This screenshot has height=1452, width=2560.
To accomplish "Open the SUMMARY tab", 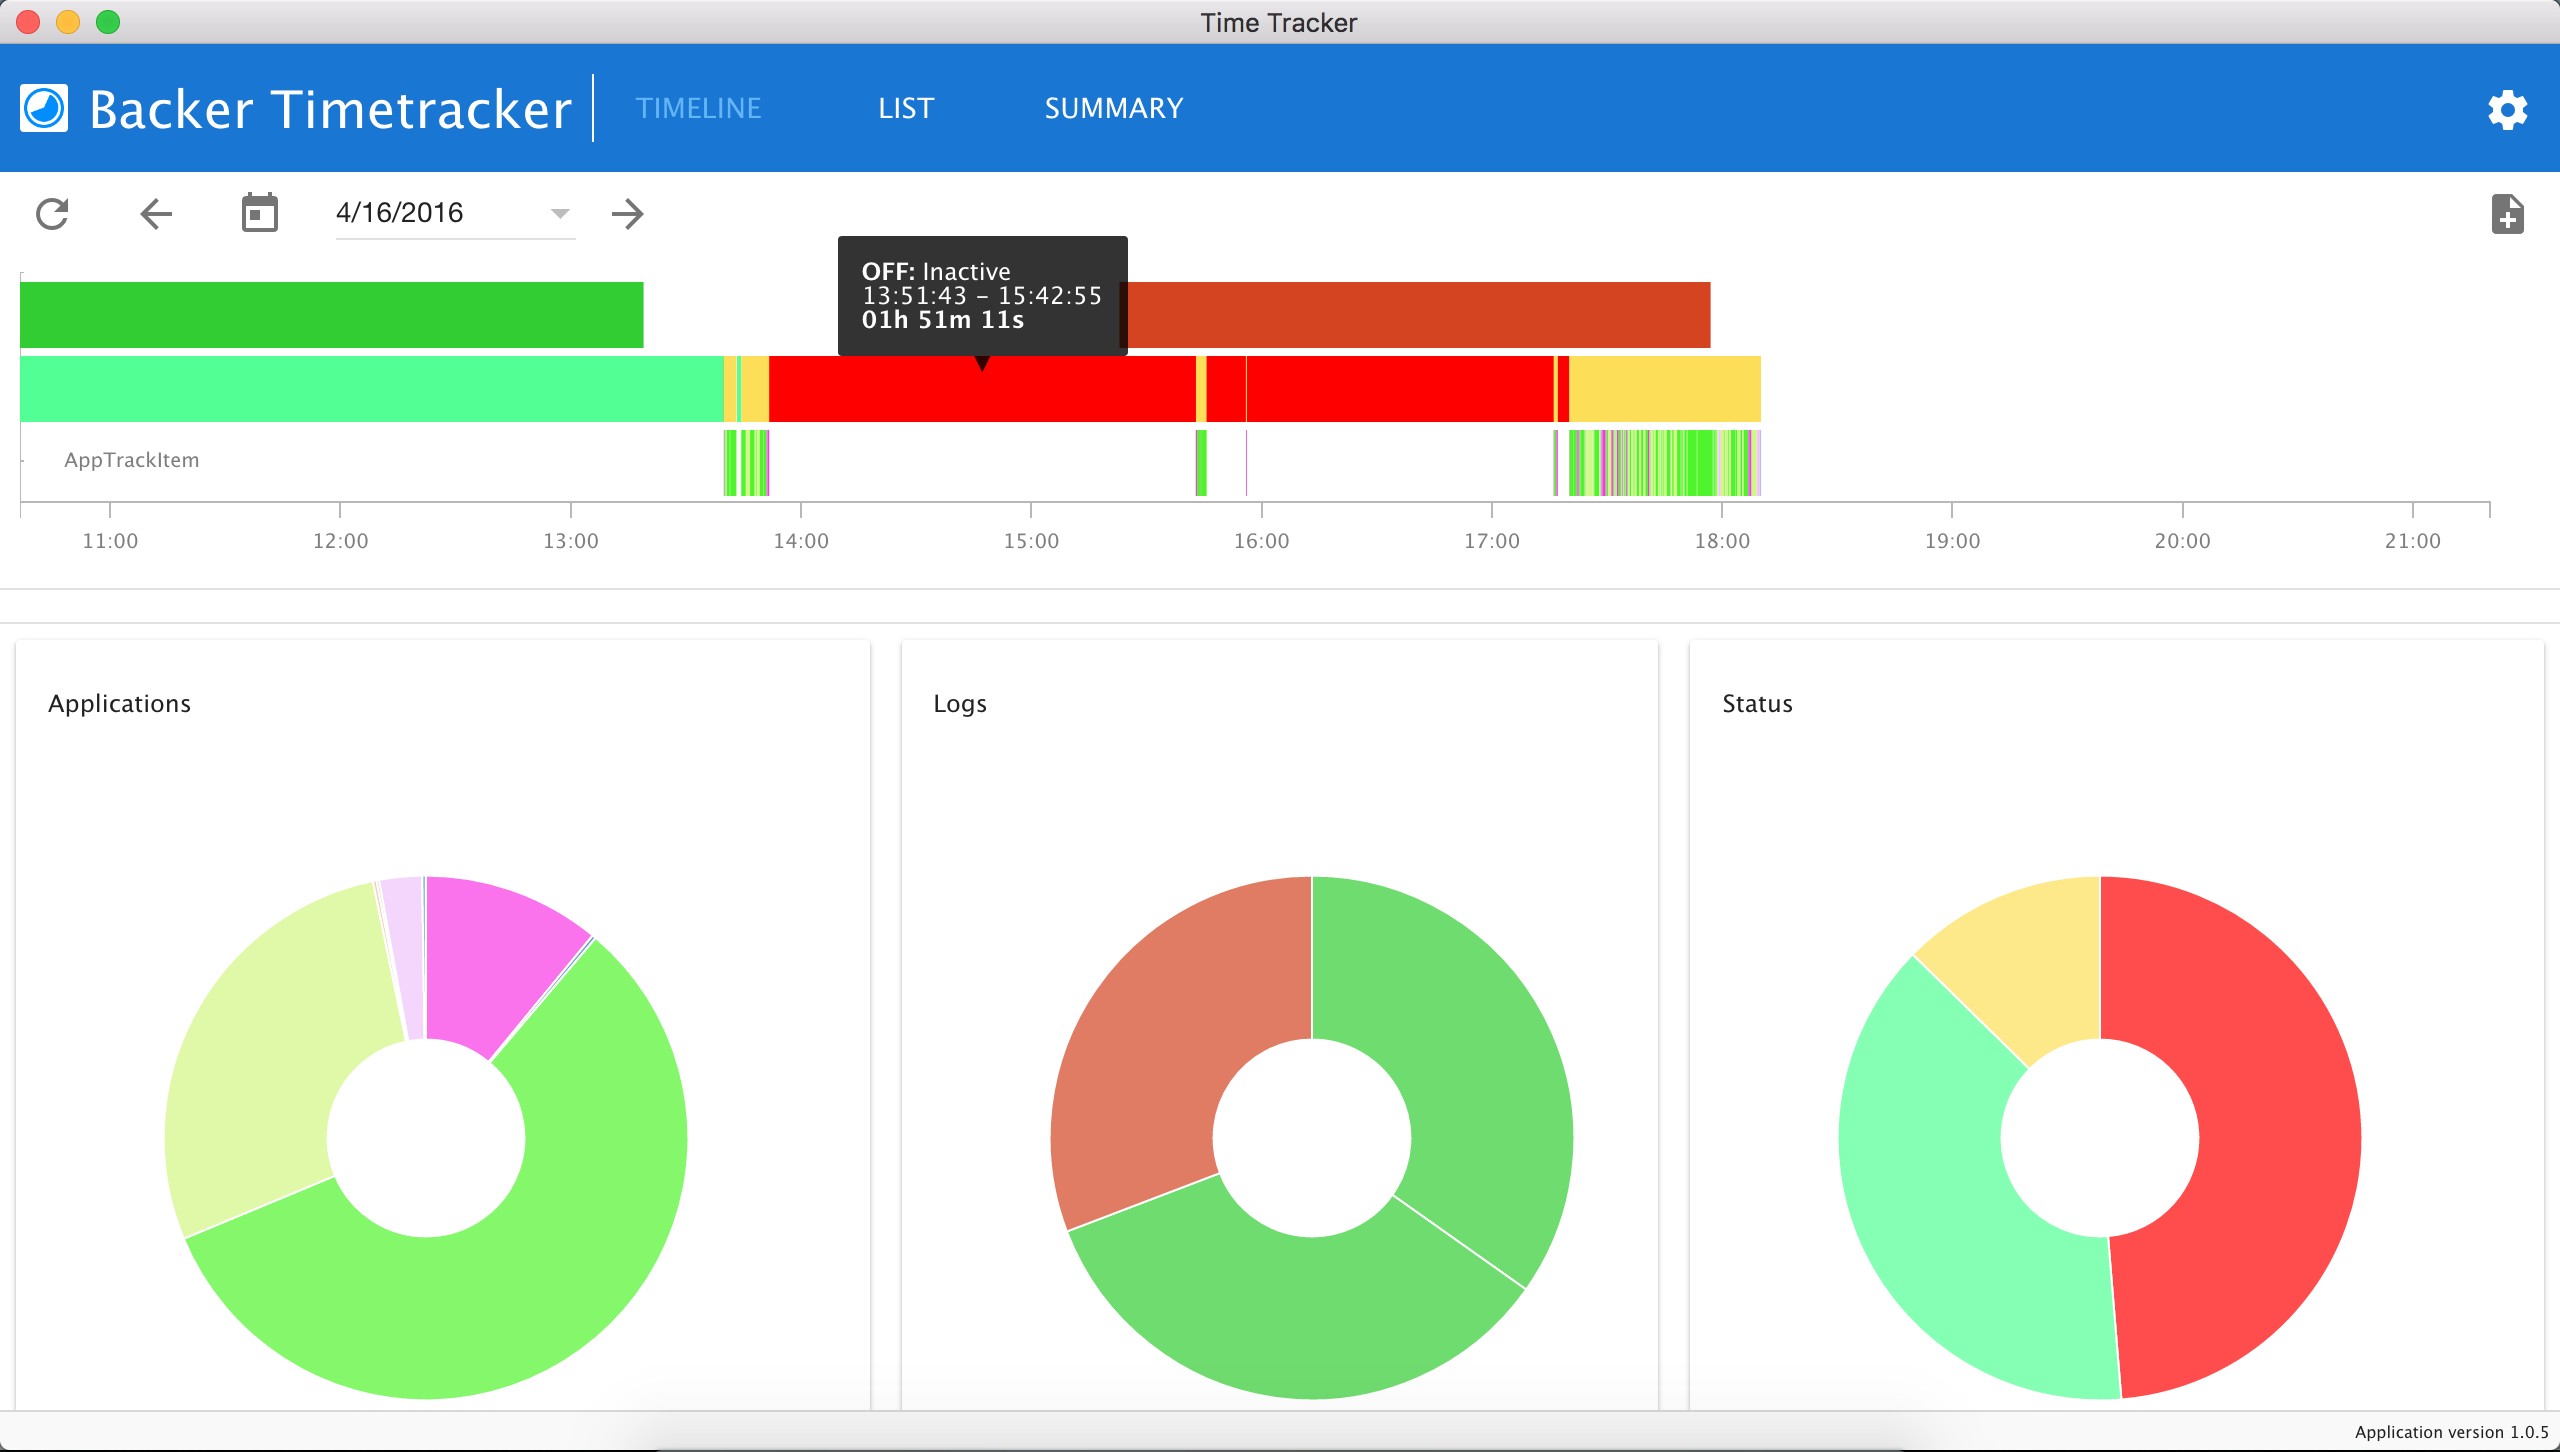I will (x=1113, y=109).
